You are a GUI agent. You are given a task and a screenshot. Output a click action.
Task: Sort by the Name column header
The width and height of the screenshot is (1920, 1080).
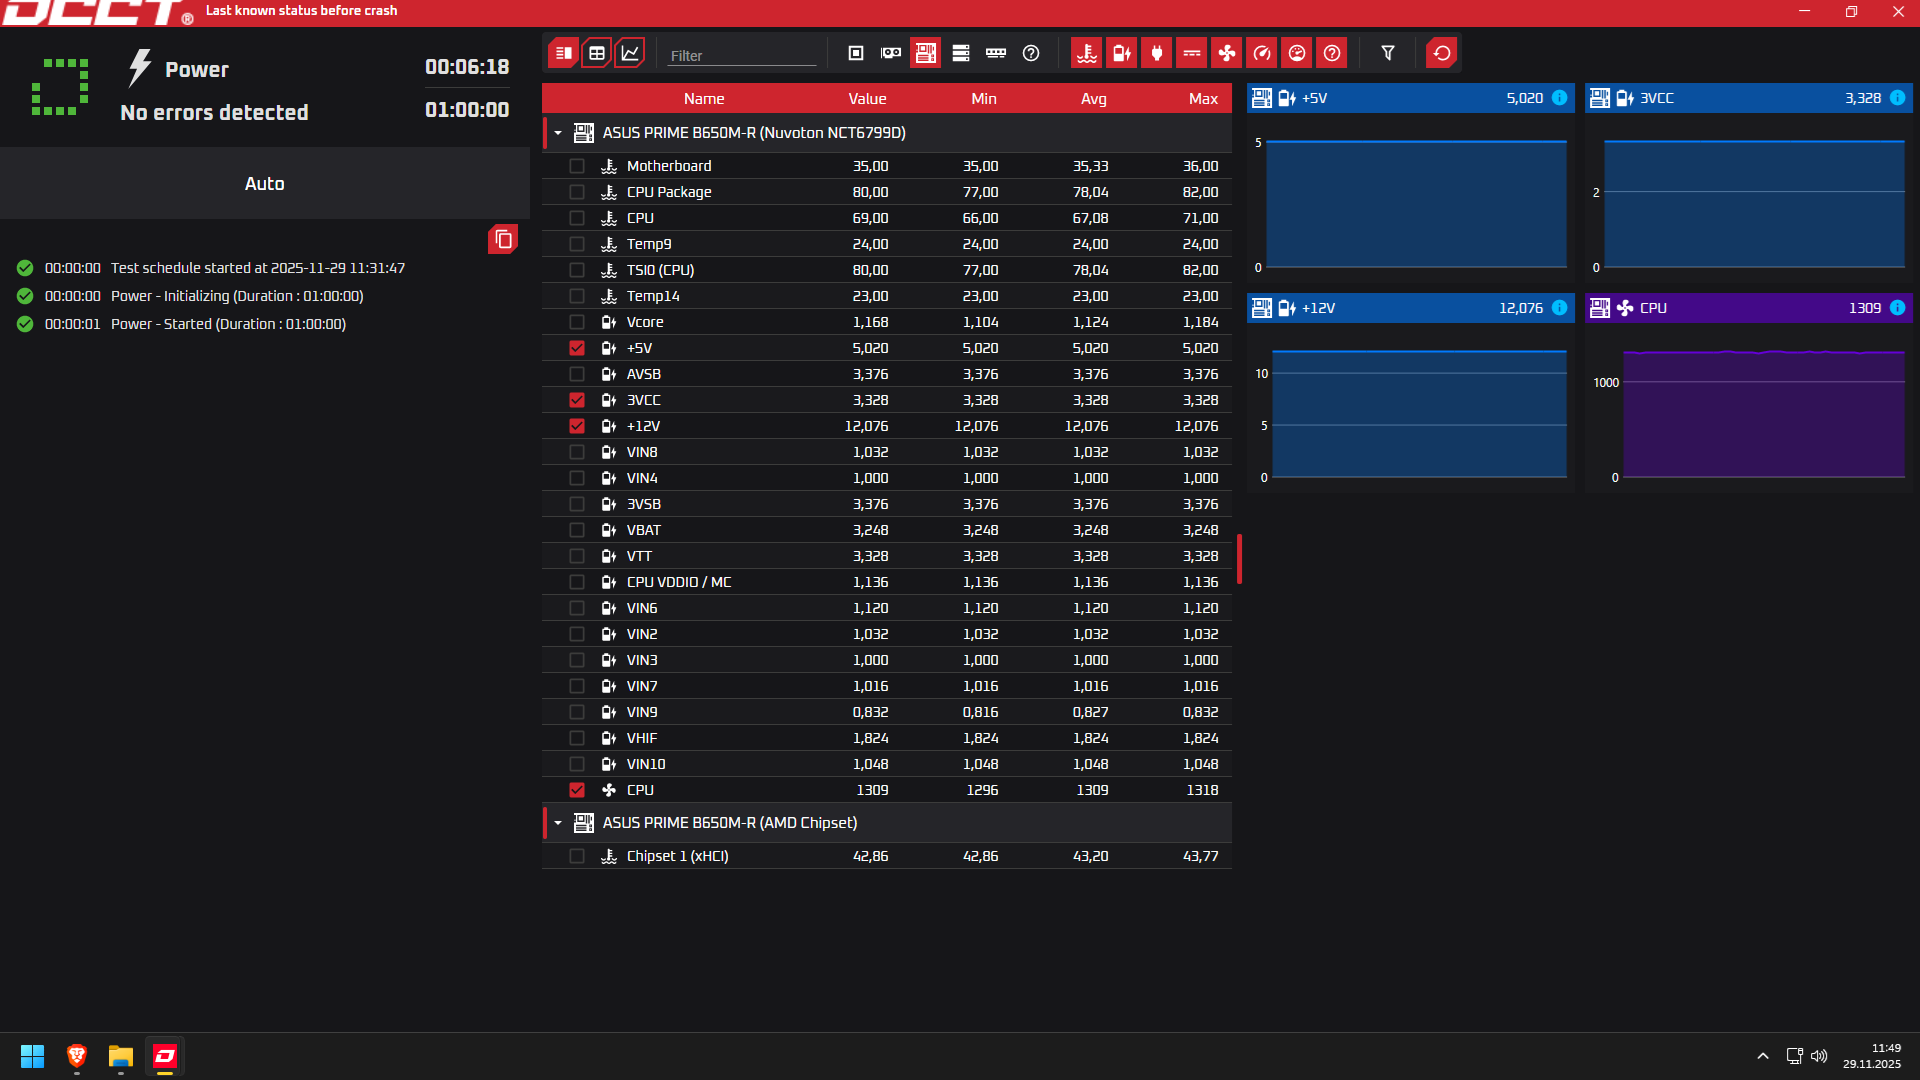[704, 98]
